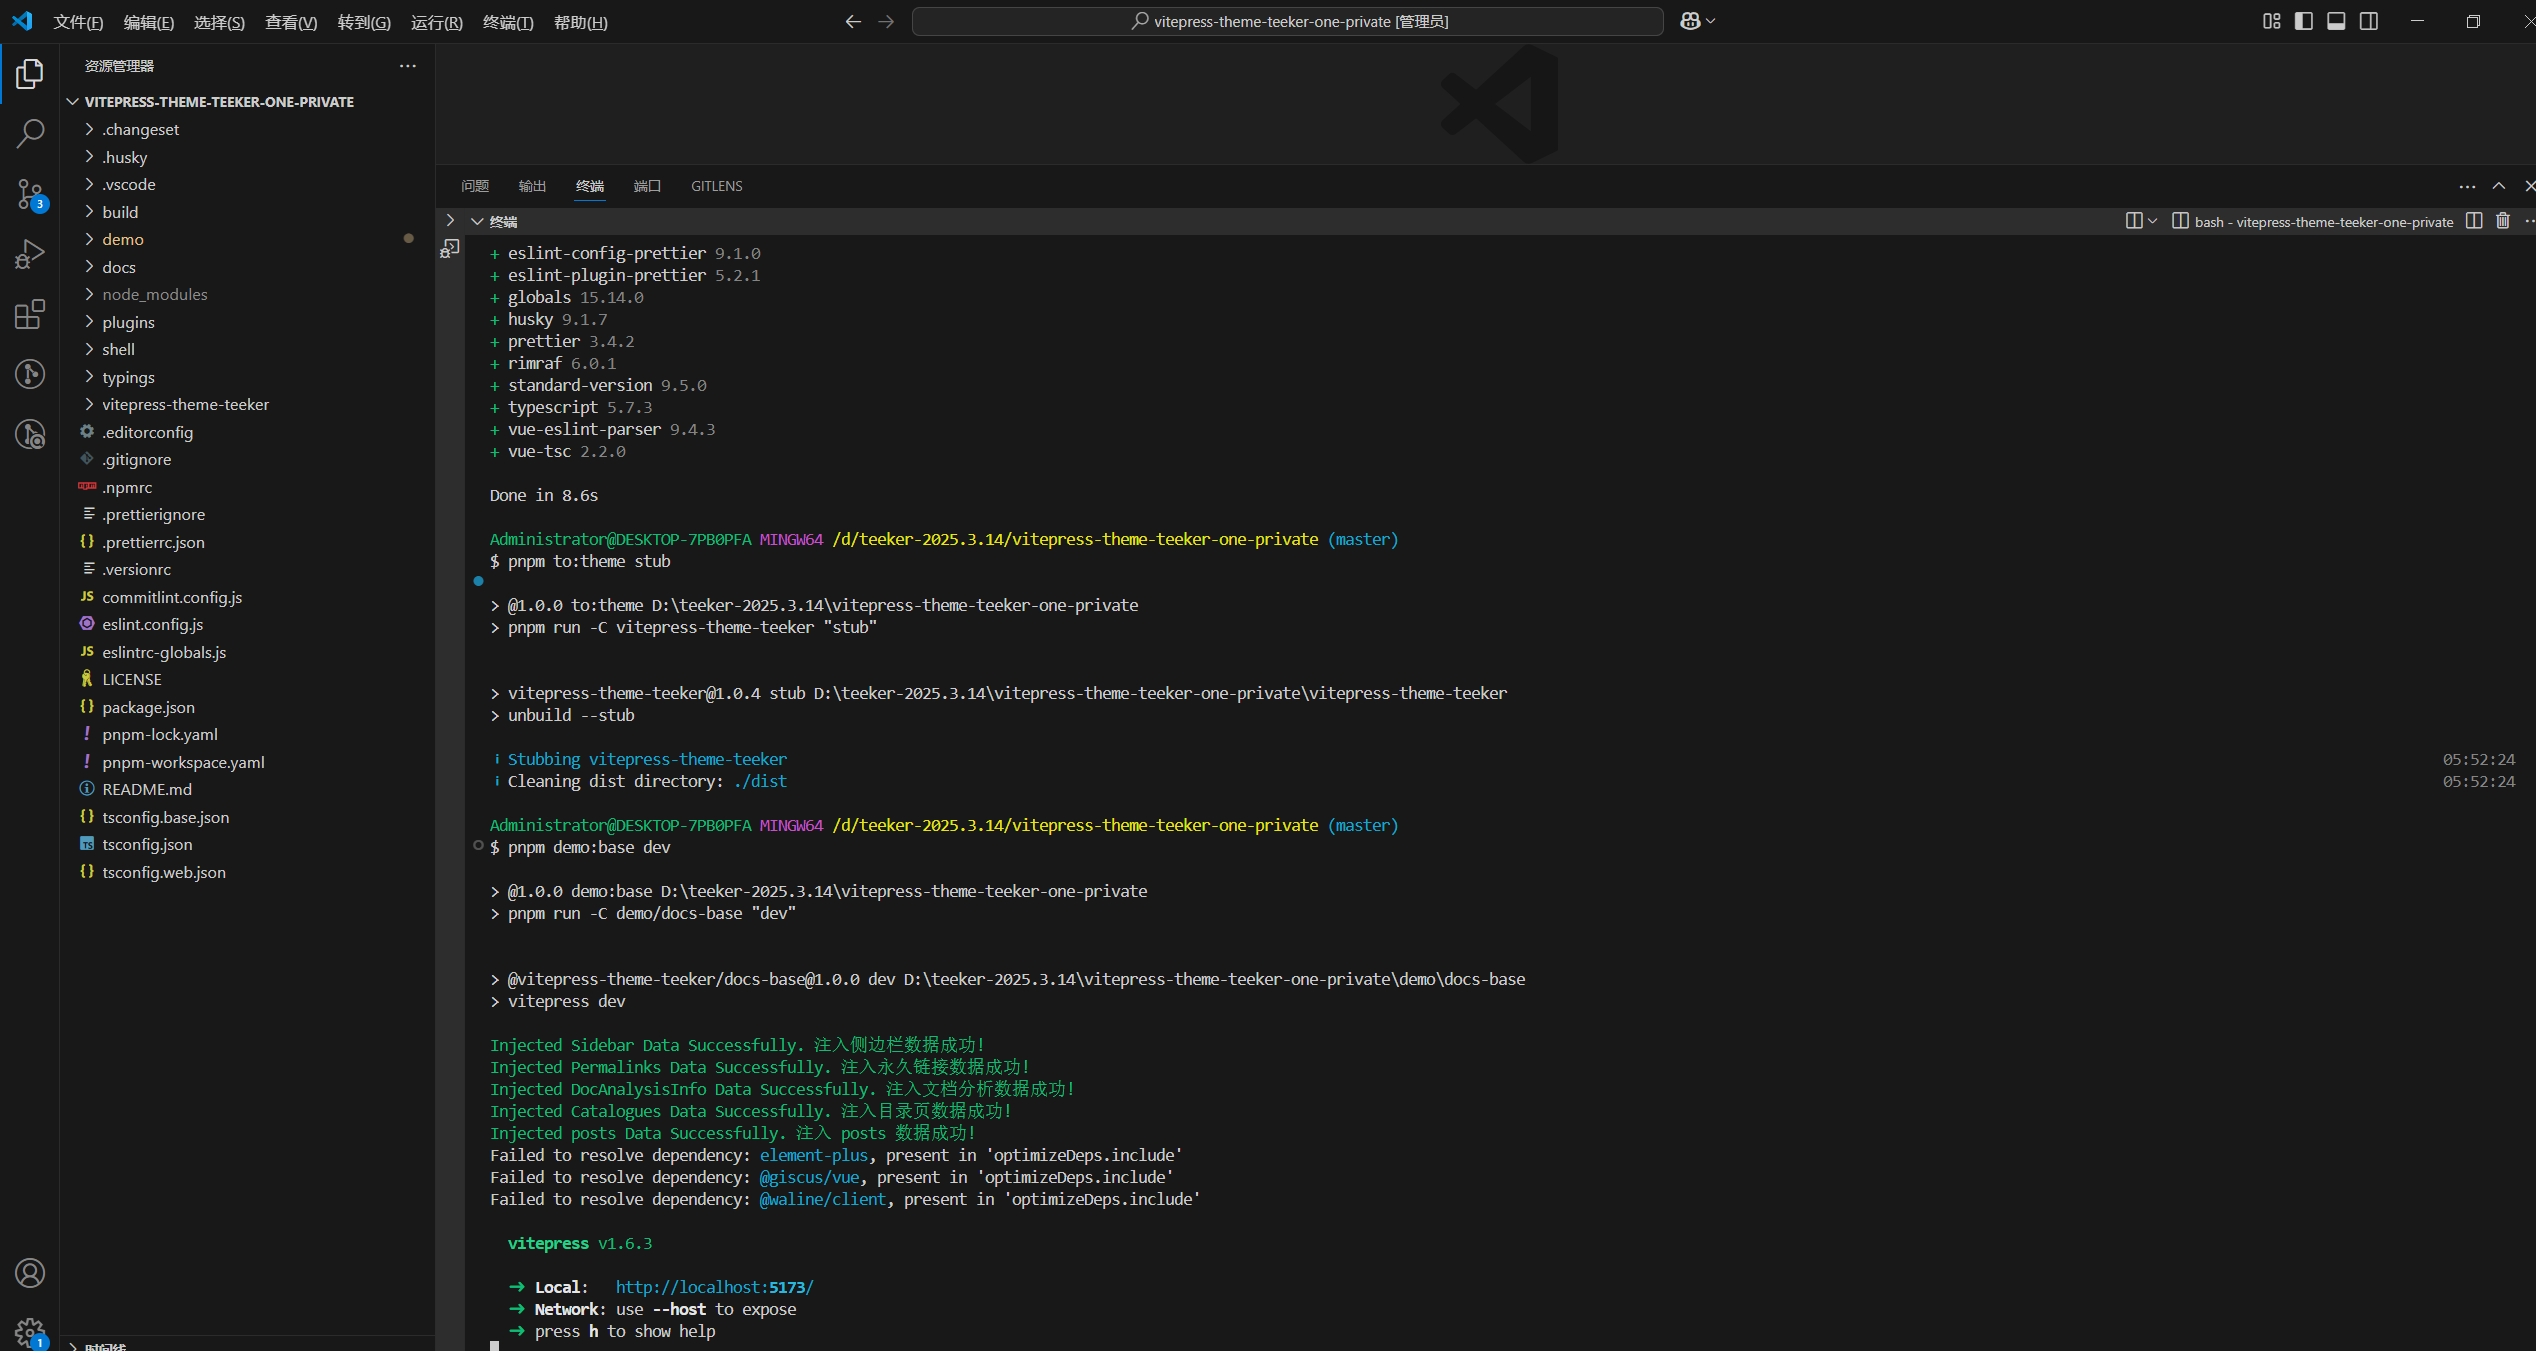The height and width of the screenshot is (1351, 2536).
Task: Open README.md file
Action: [247, 789]
